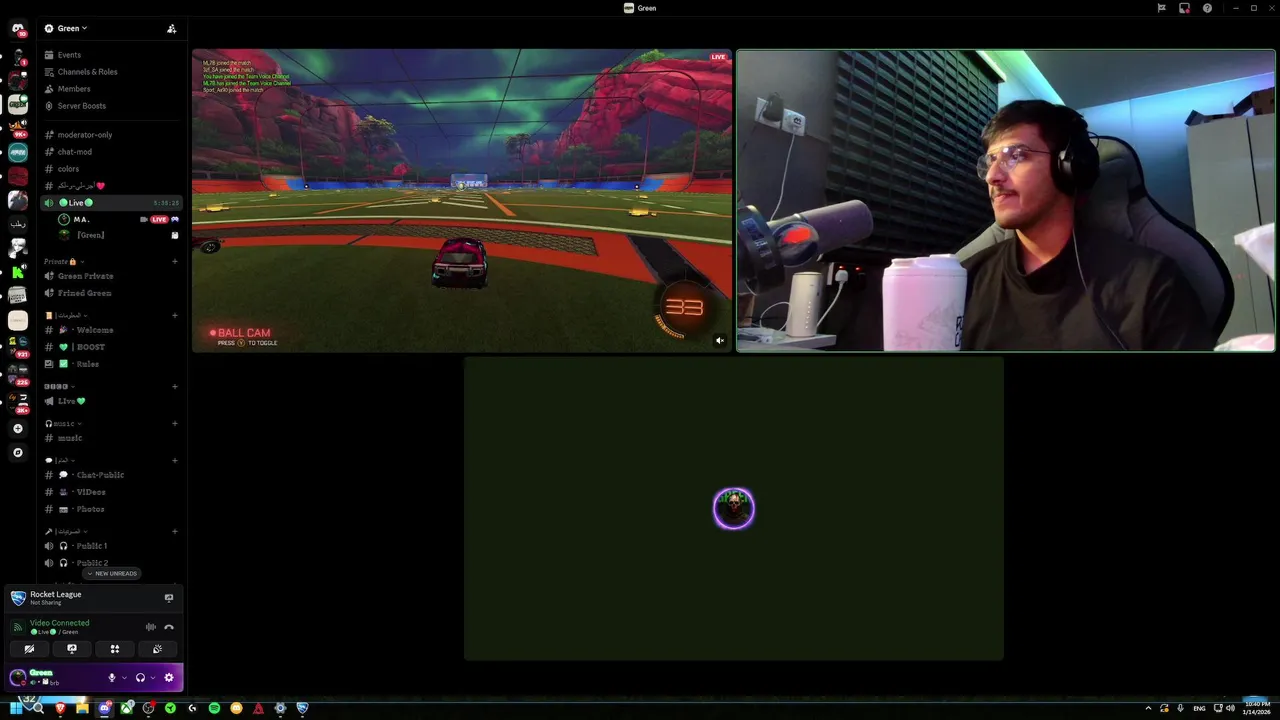Open the Events menu item
1280x720 pixels.
pos(110,55)
